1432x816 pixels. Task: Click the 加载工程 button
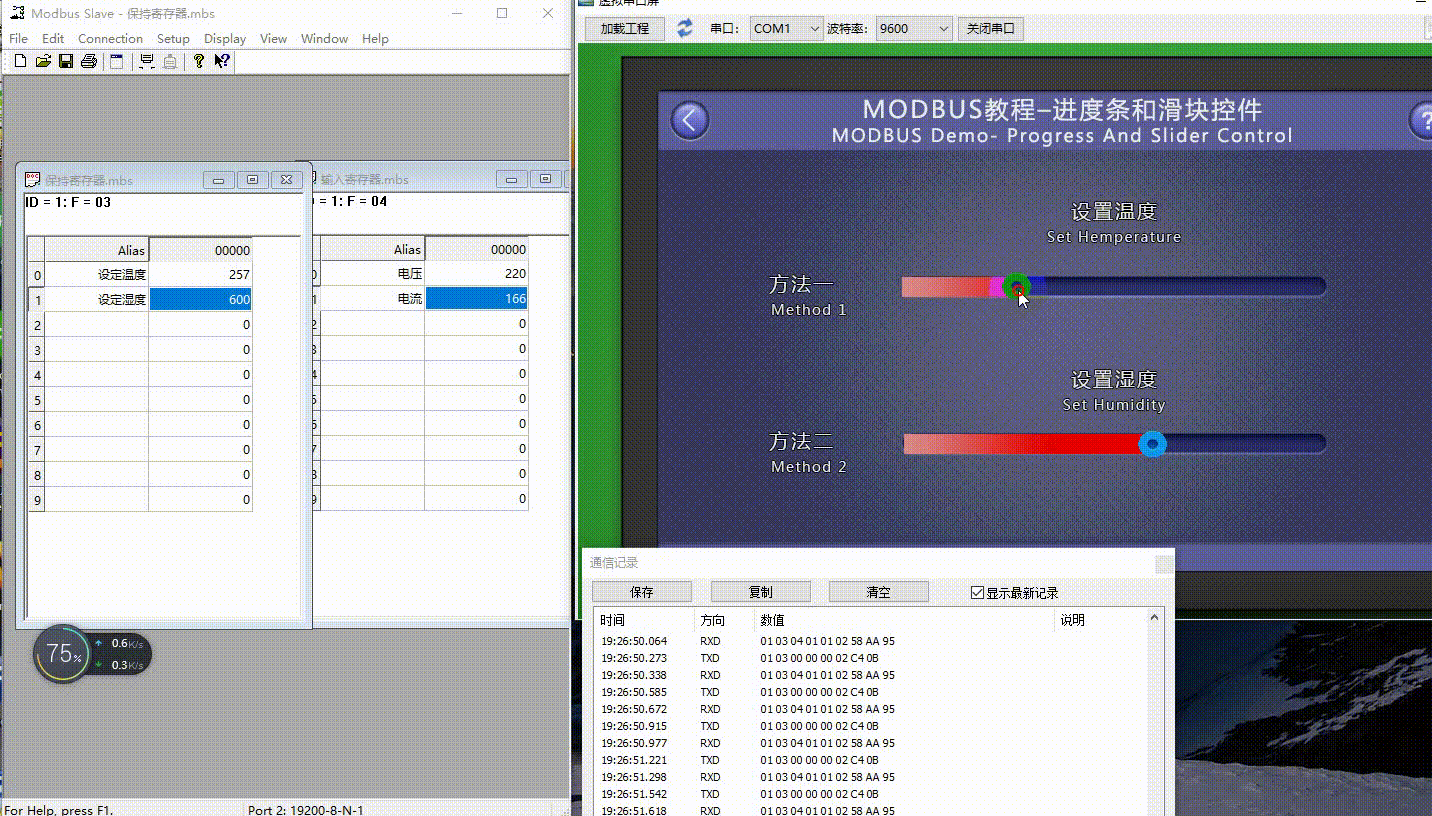[x=625, y=28]
